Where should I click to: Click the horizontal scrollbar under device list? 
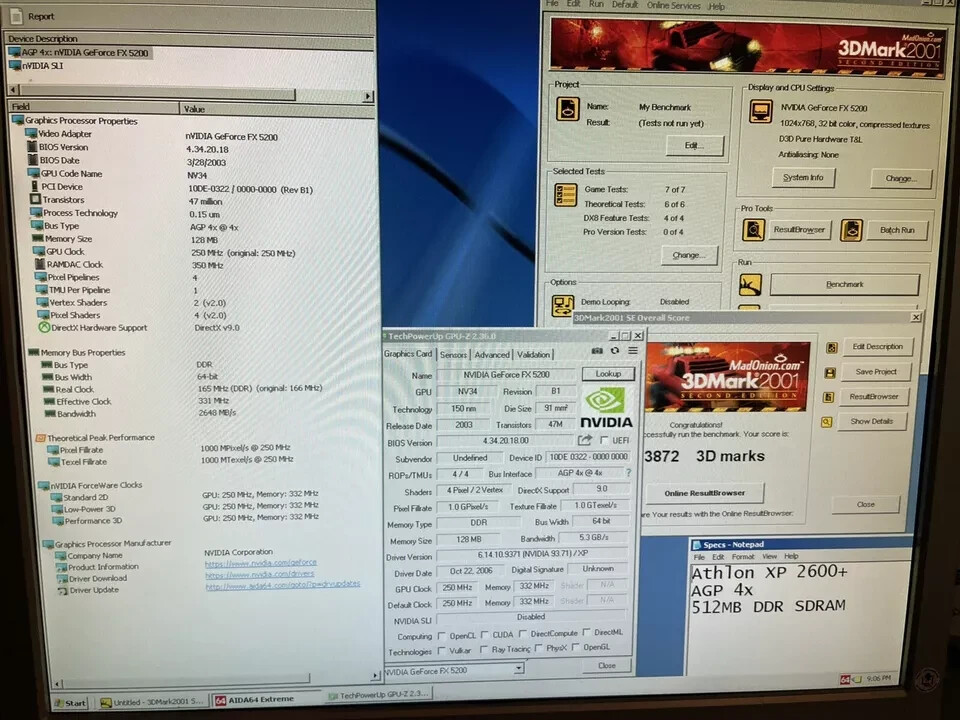[158, 94]
